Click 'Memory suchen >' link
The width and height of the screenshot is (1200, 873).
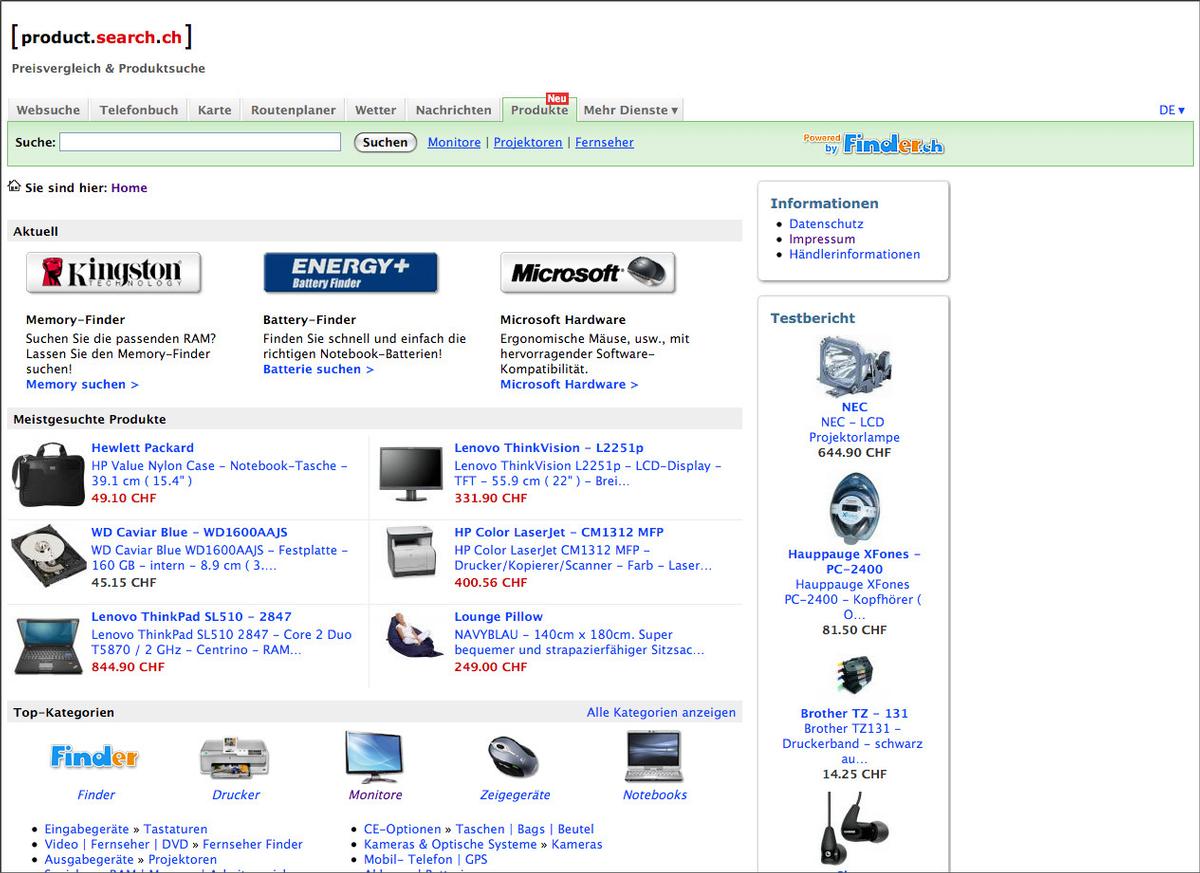(82, 384)
